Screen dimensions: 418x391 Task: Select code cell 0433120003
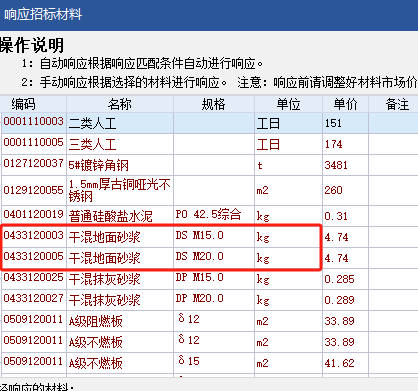[x=34, y=237]
